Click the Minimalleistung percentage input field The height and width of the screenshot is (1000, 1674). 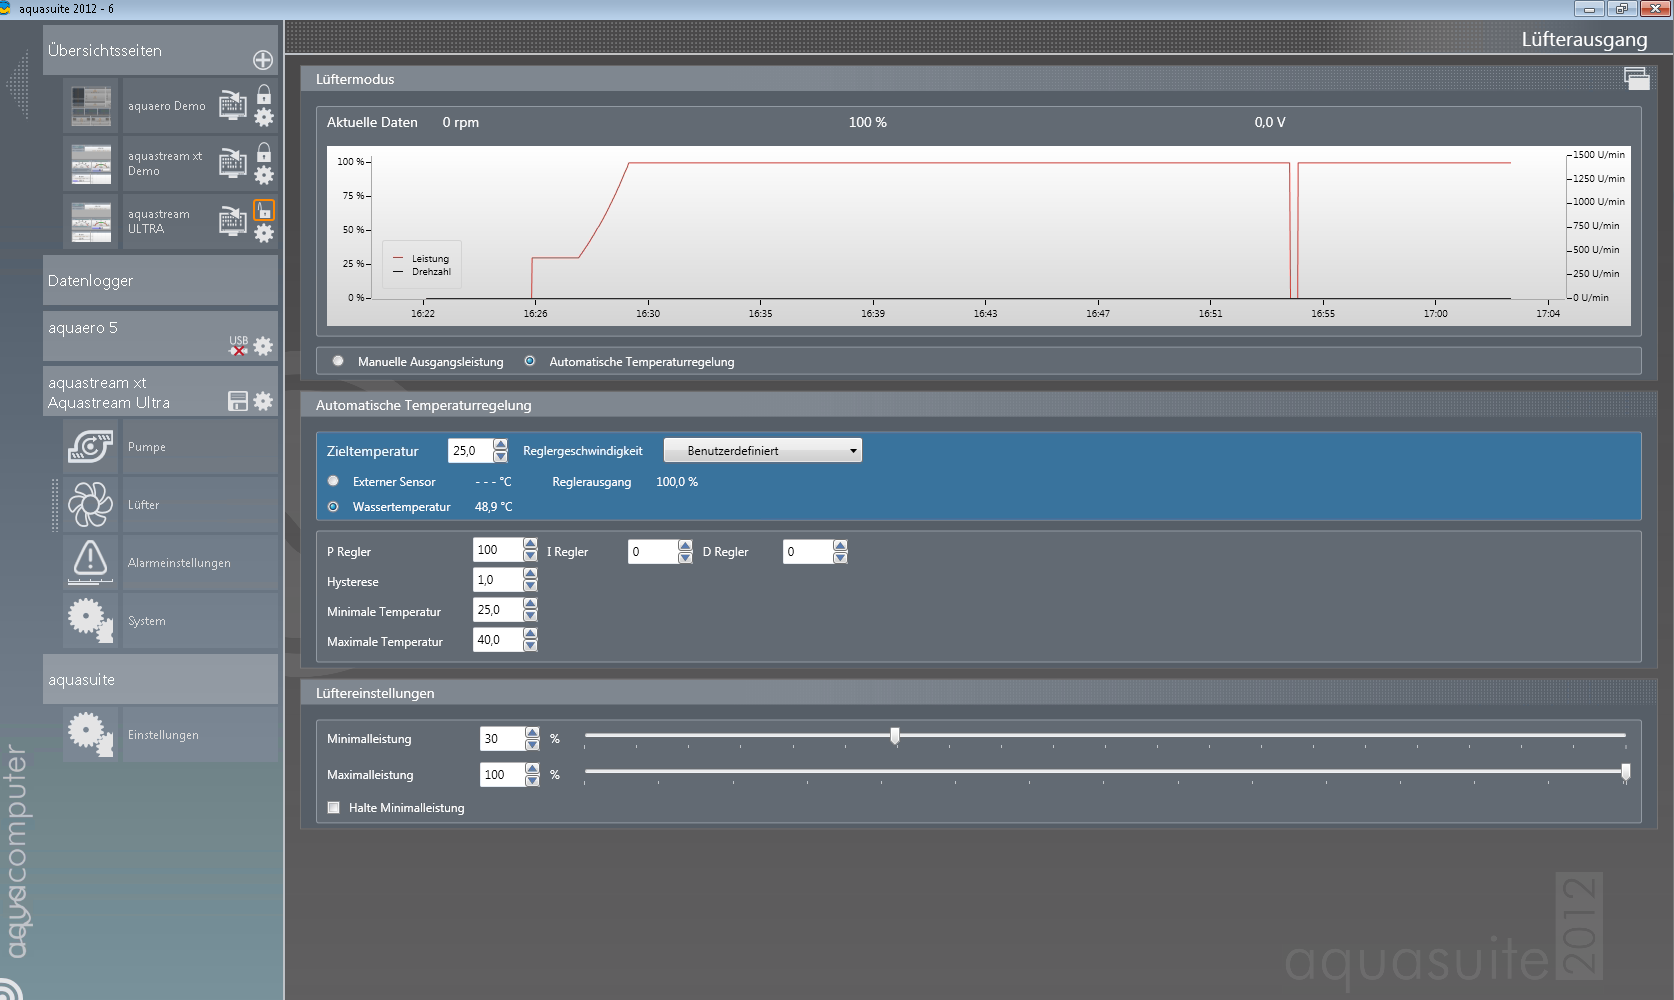[x=502, y=739]
